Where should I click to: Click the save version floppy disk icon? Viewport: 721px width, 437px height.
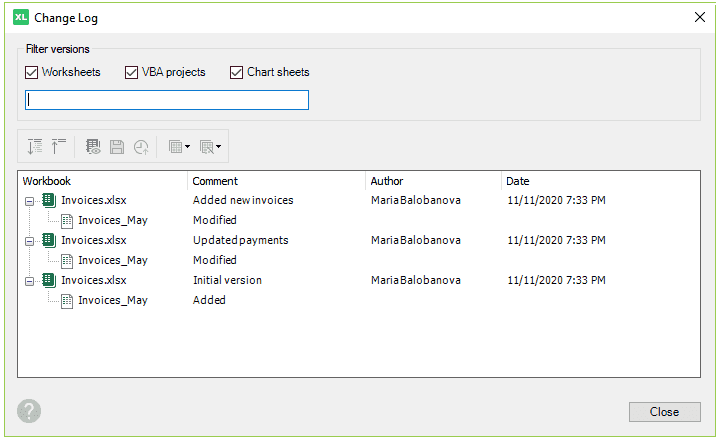click(117, 147)
